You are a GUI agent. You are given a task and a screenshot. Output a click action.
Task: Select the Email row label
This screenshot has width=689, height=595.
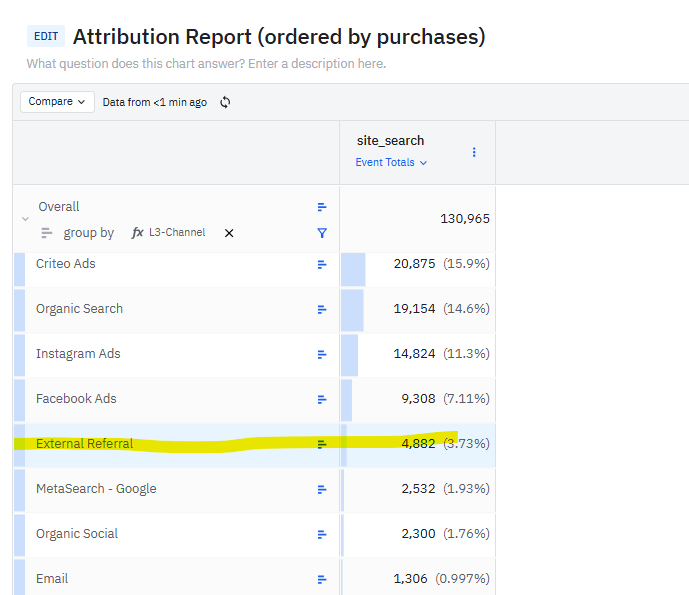click(52, 579)
